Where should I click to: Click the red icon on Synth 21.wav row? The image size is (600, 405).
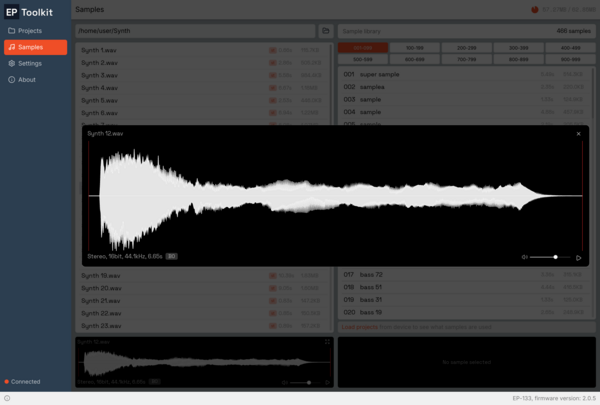[x=272, y=301]
